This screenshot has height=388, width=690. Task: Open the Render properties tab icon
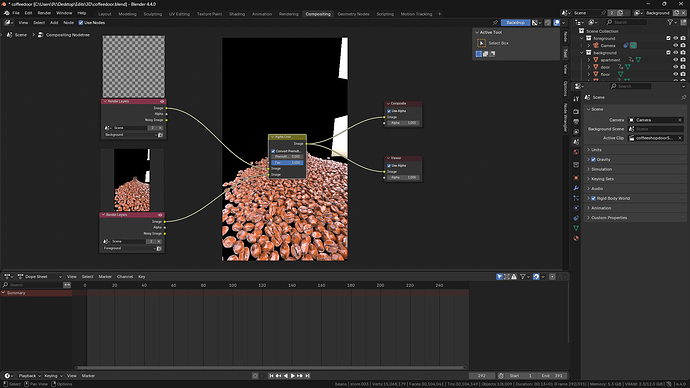pos(576,112)
